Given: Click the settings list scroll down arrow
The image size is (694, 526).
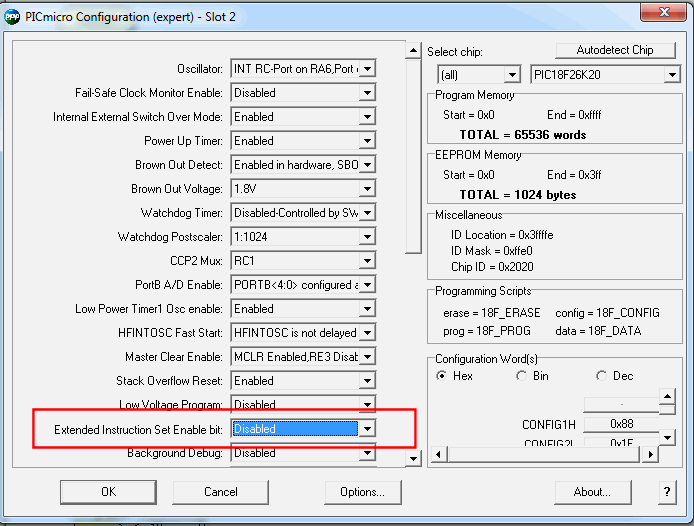Looking at the screenshot, I should point(413,459).
